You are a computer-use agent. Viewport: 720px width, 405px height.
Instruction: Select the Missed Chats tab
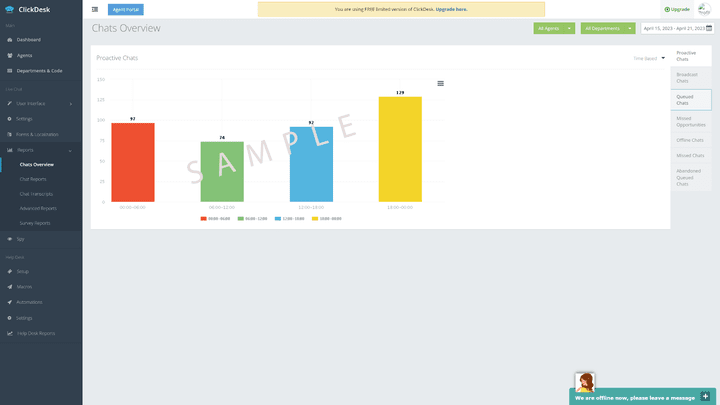(x=691, y=156)
